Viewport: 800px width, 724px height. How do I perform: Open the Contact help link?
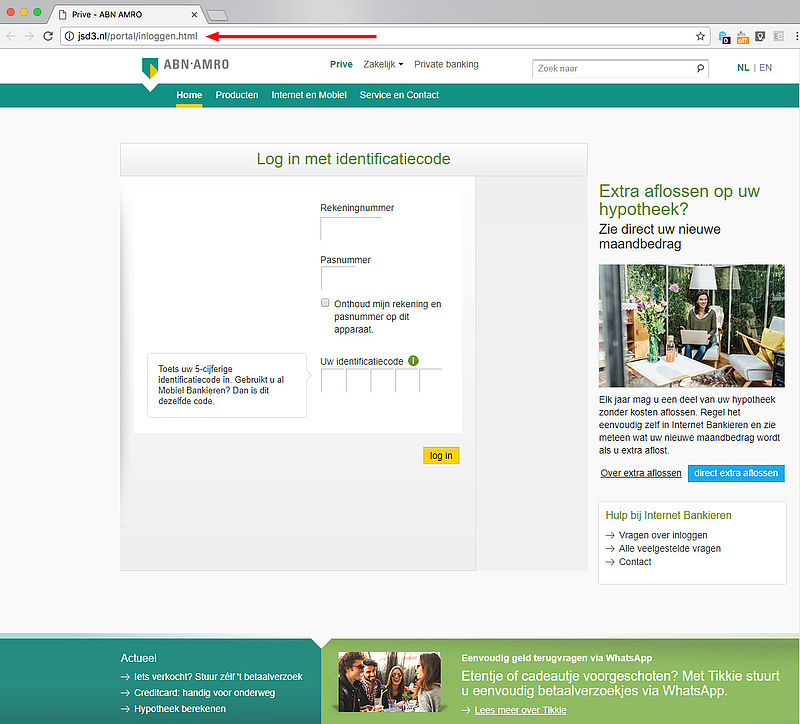pos(635,562)
